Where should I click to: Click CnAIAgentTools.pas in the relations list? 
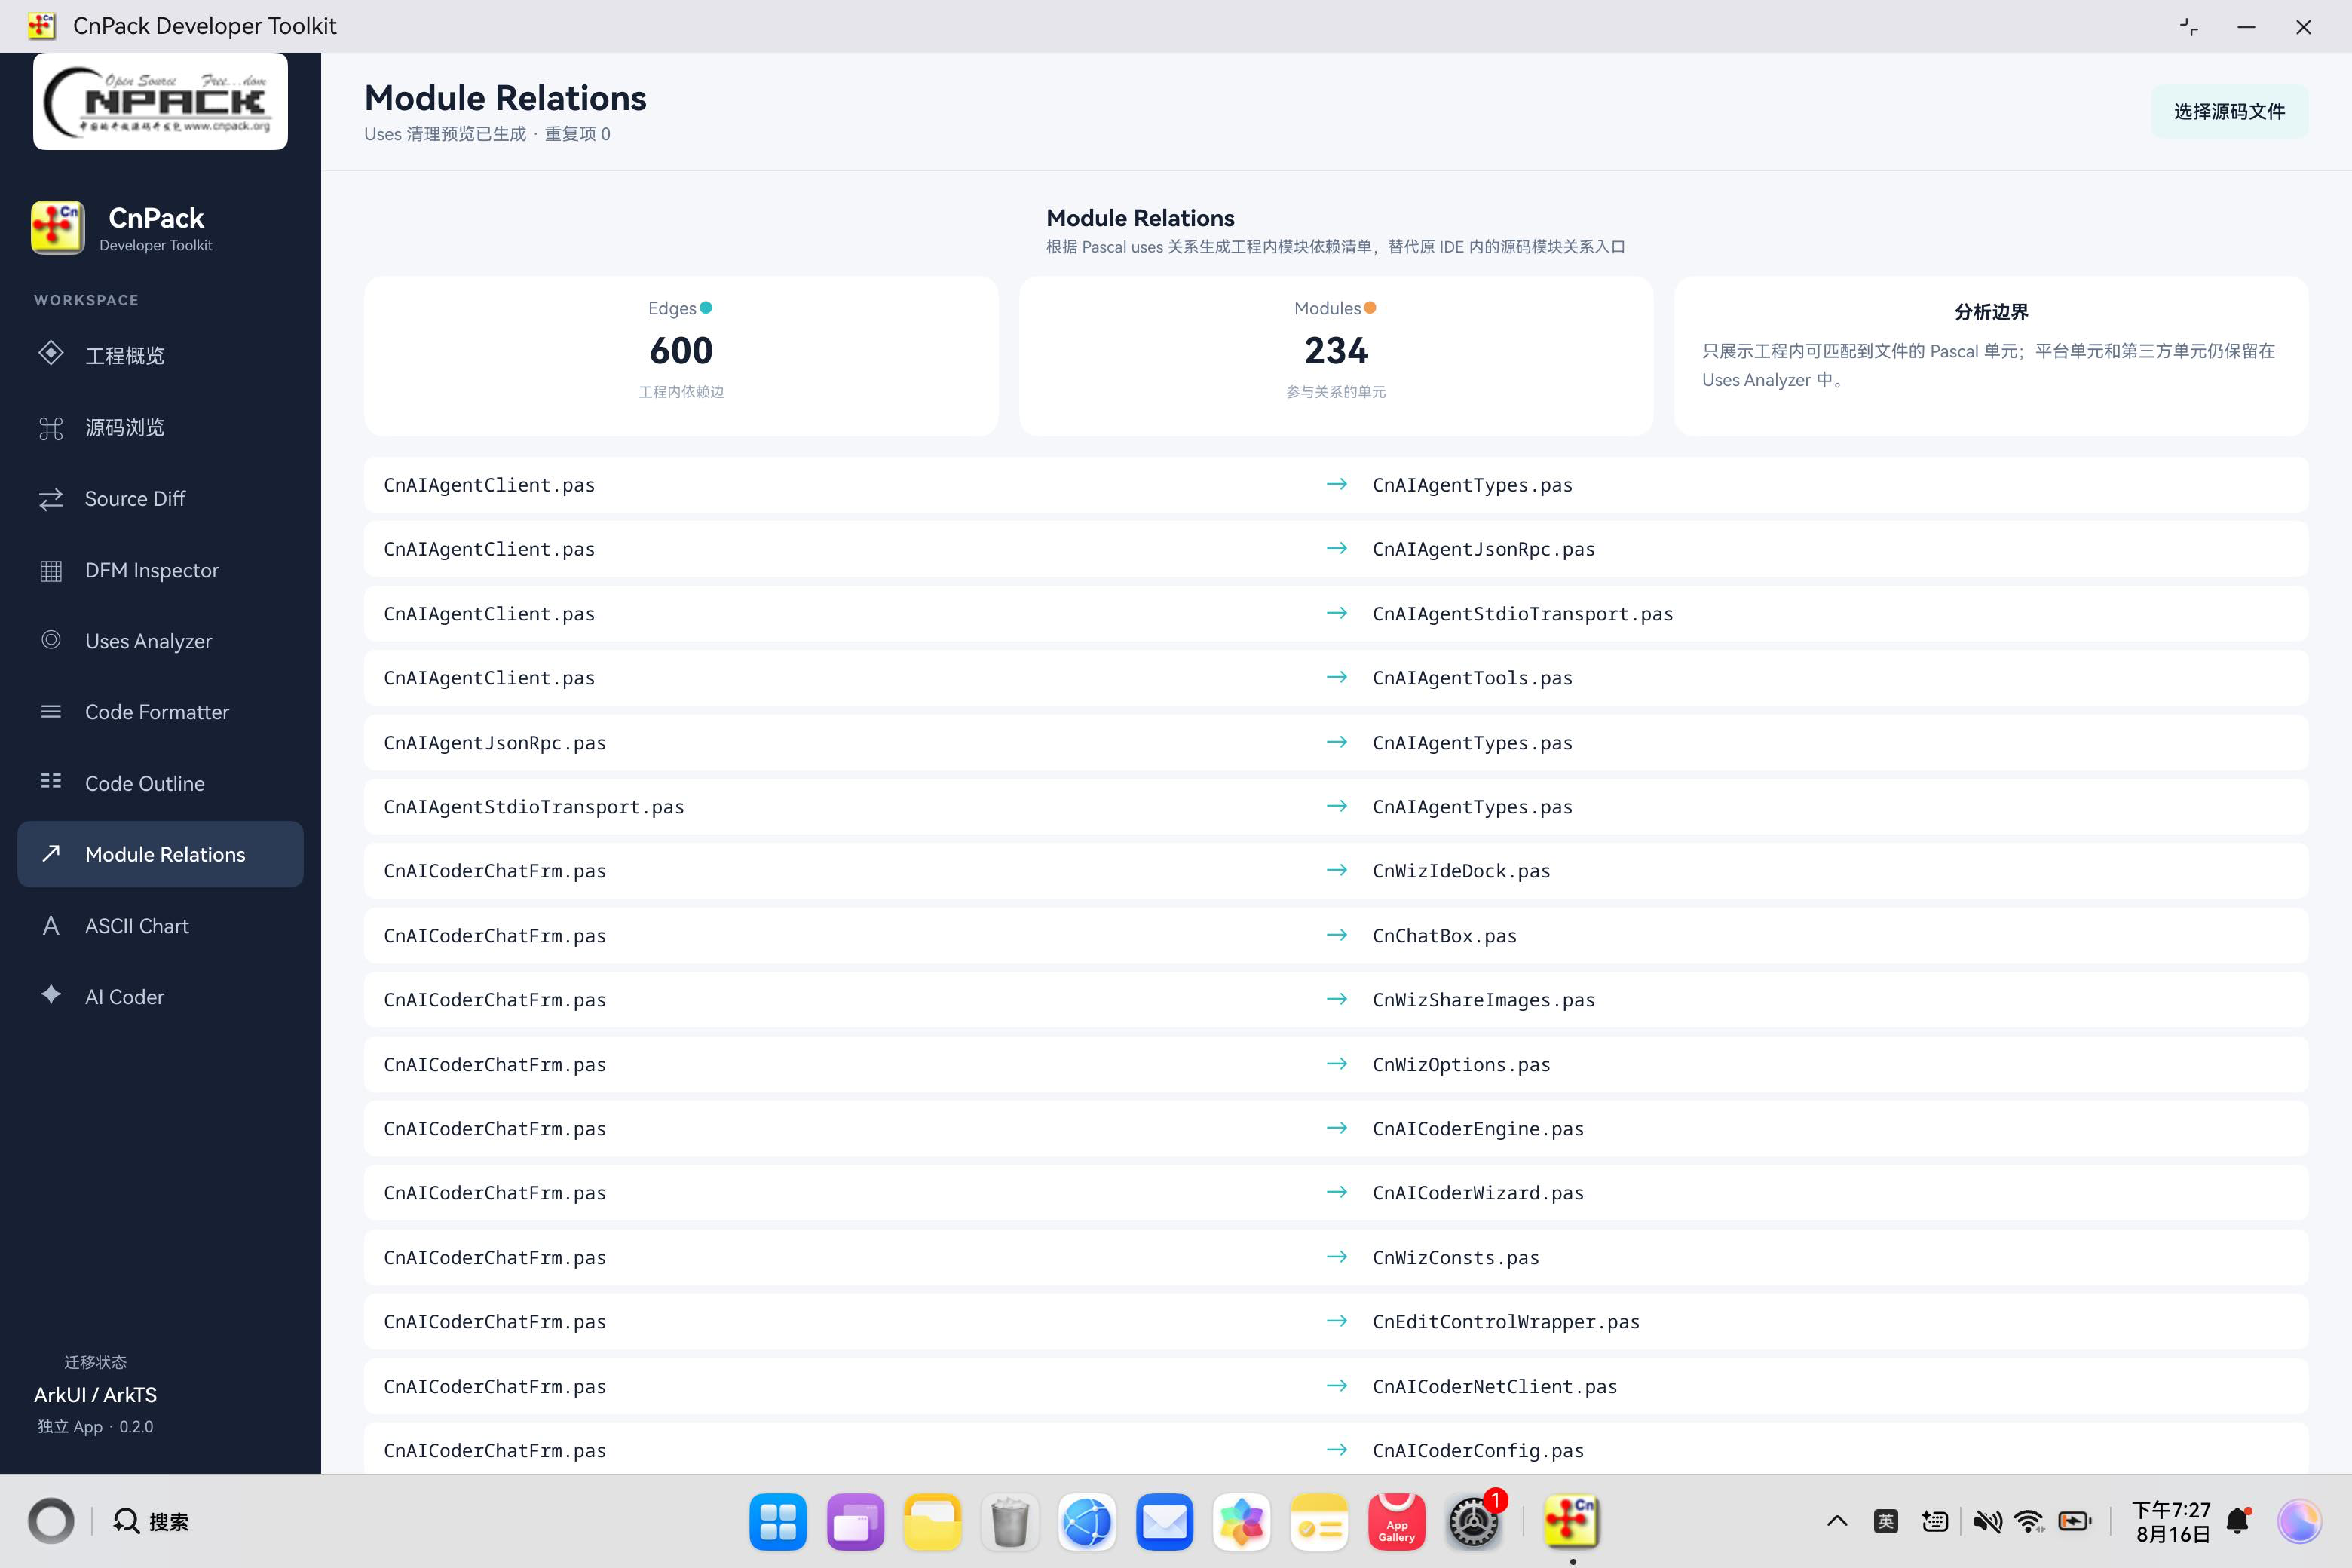(1472, 678)
